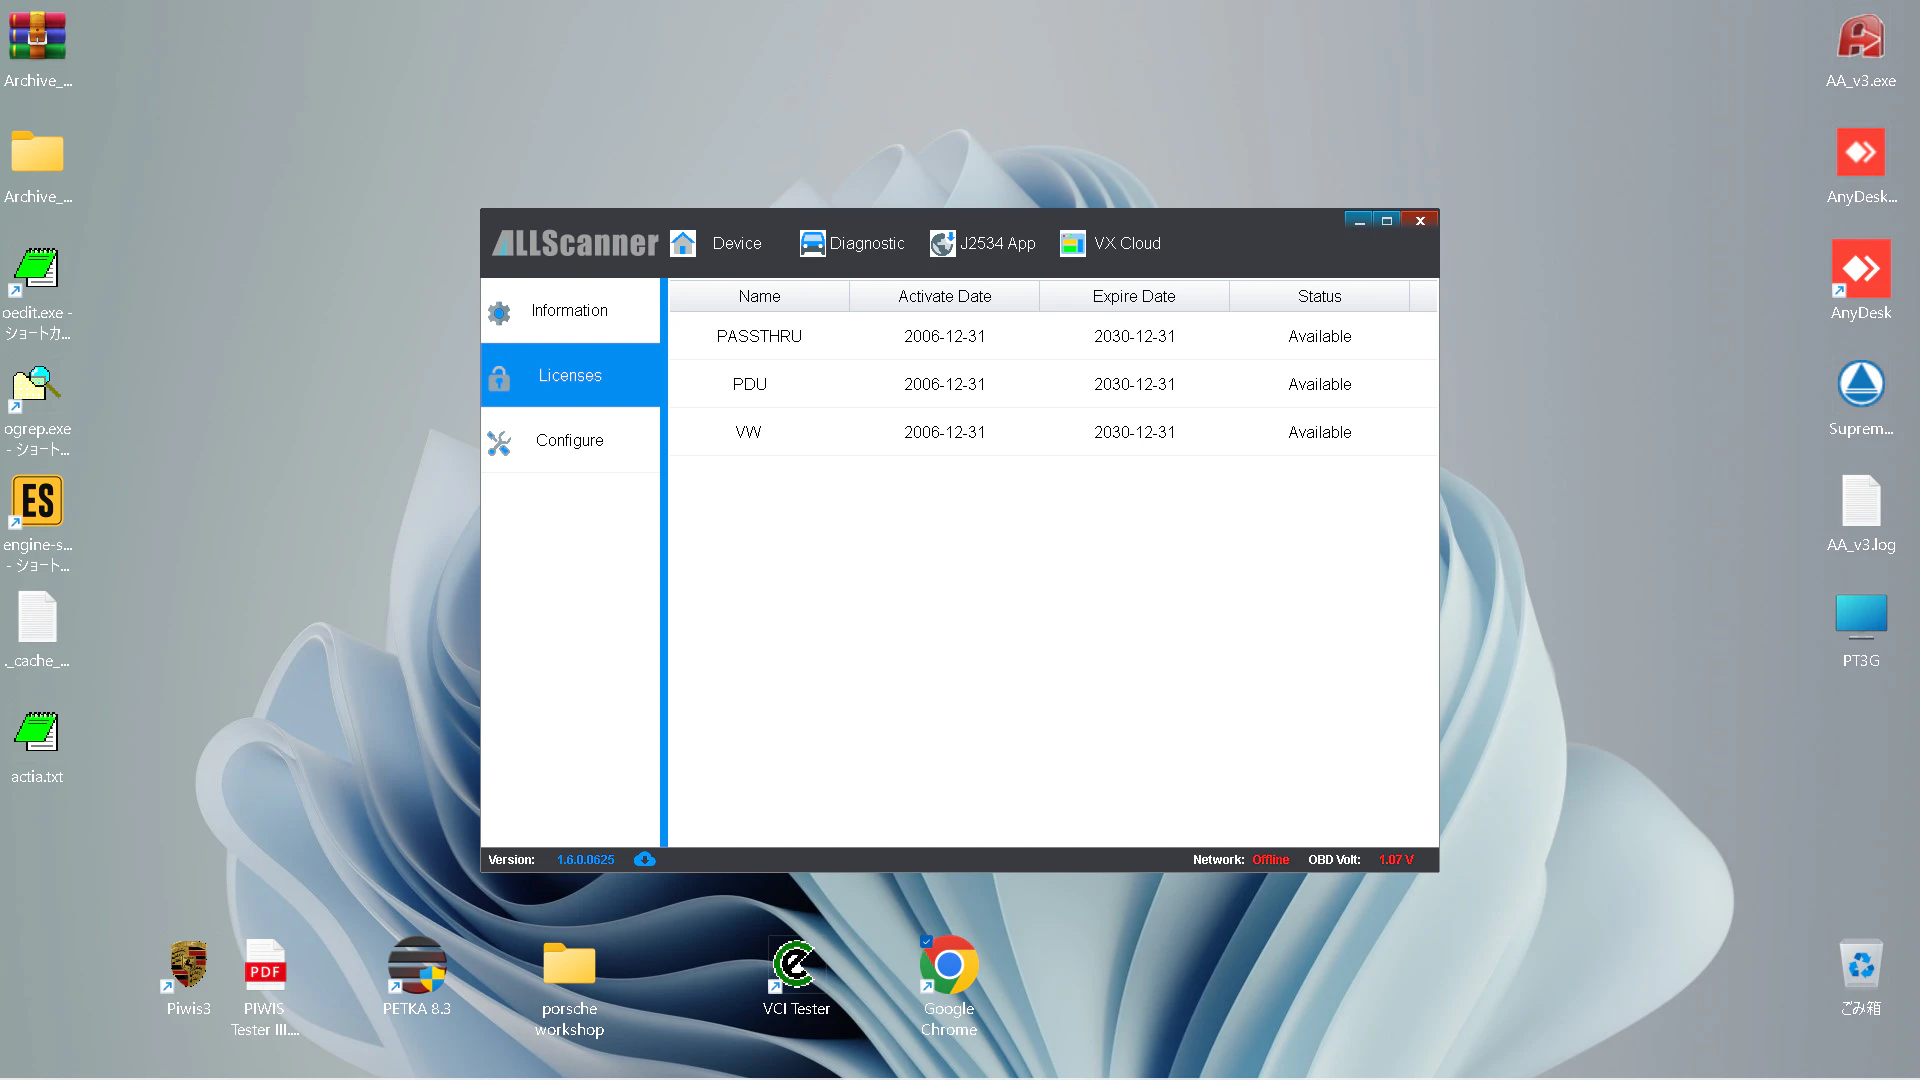Select the PETKA 8.3 desktop icon
The height and width of the screenshot is (1080, 1920).
pyautogui.click(x=417, y=964)
